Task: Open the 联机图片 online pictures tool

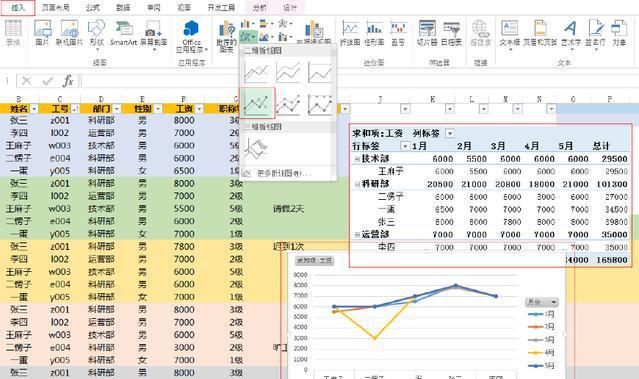Action: pyautogui.click(x=69, y=33)
